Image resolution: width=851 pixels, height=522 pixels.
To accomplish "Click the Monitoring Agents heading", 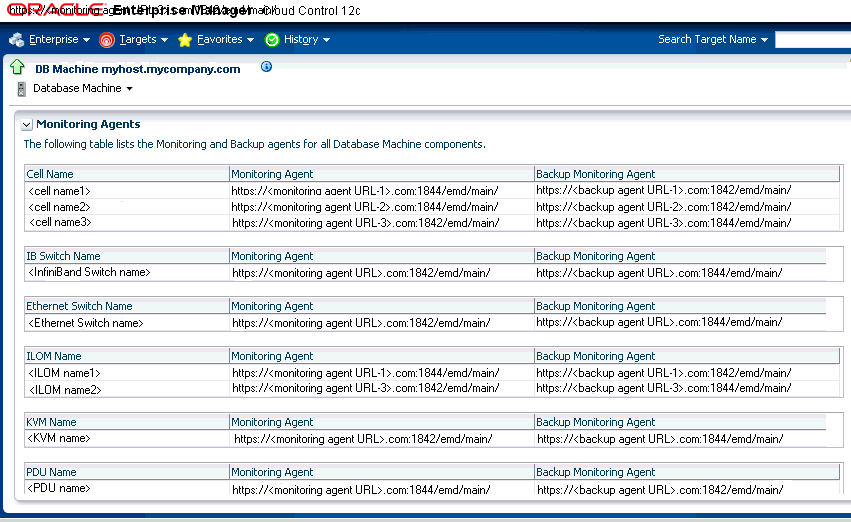I will (88, 124).
